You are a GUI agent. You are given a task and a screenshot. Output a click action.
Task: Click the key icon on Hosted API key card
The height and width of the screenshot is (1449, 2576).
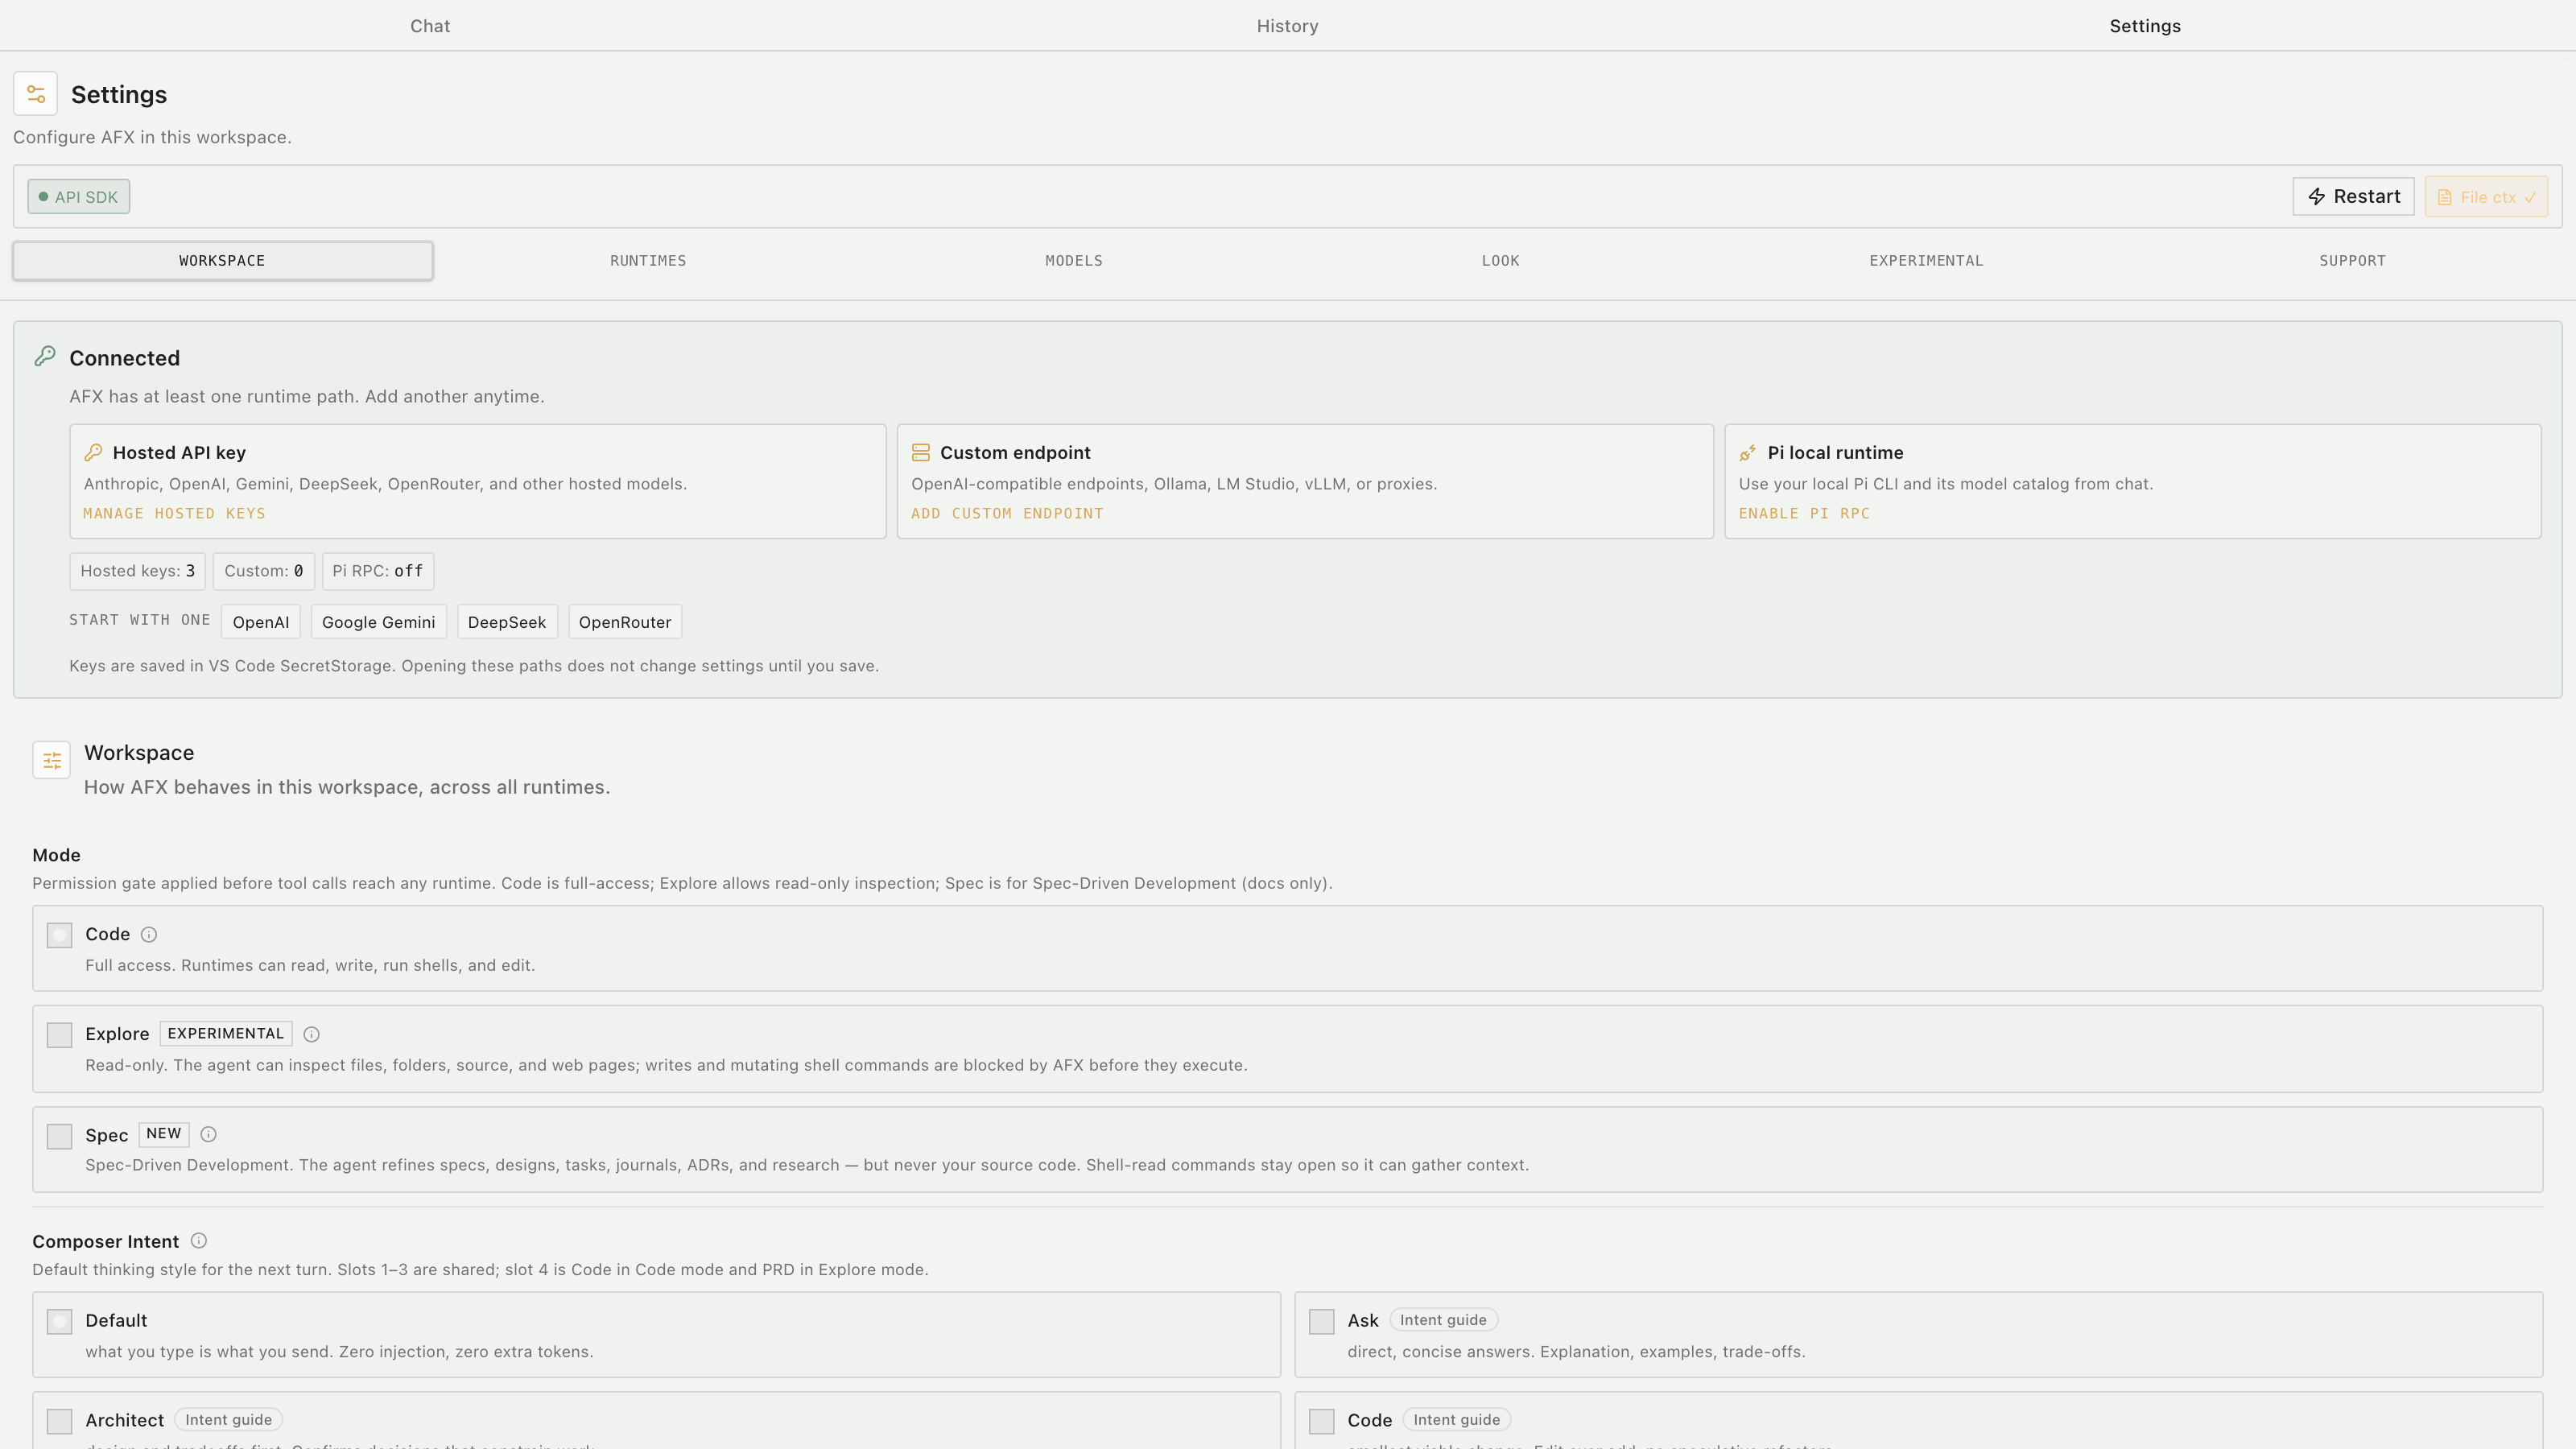pos(93,453)
